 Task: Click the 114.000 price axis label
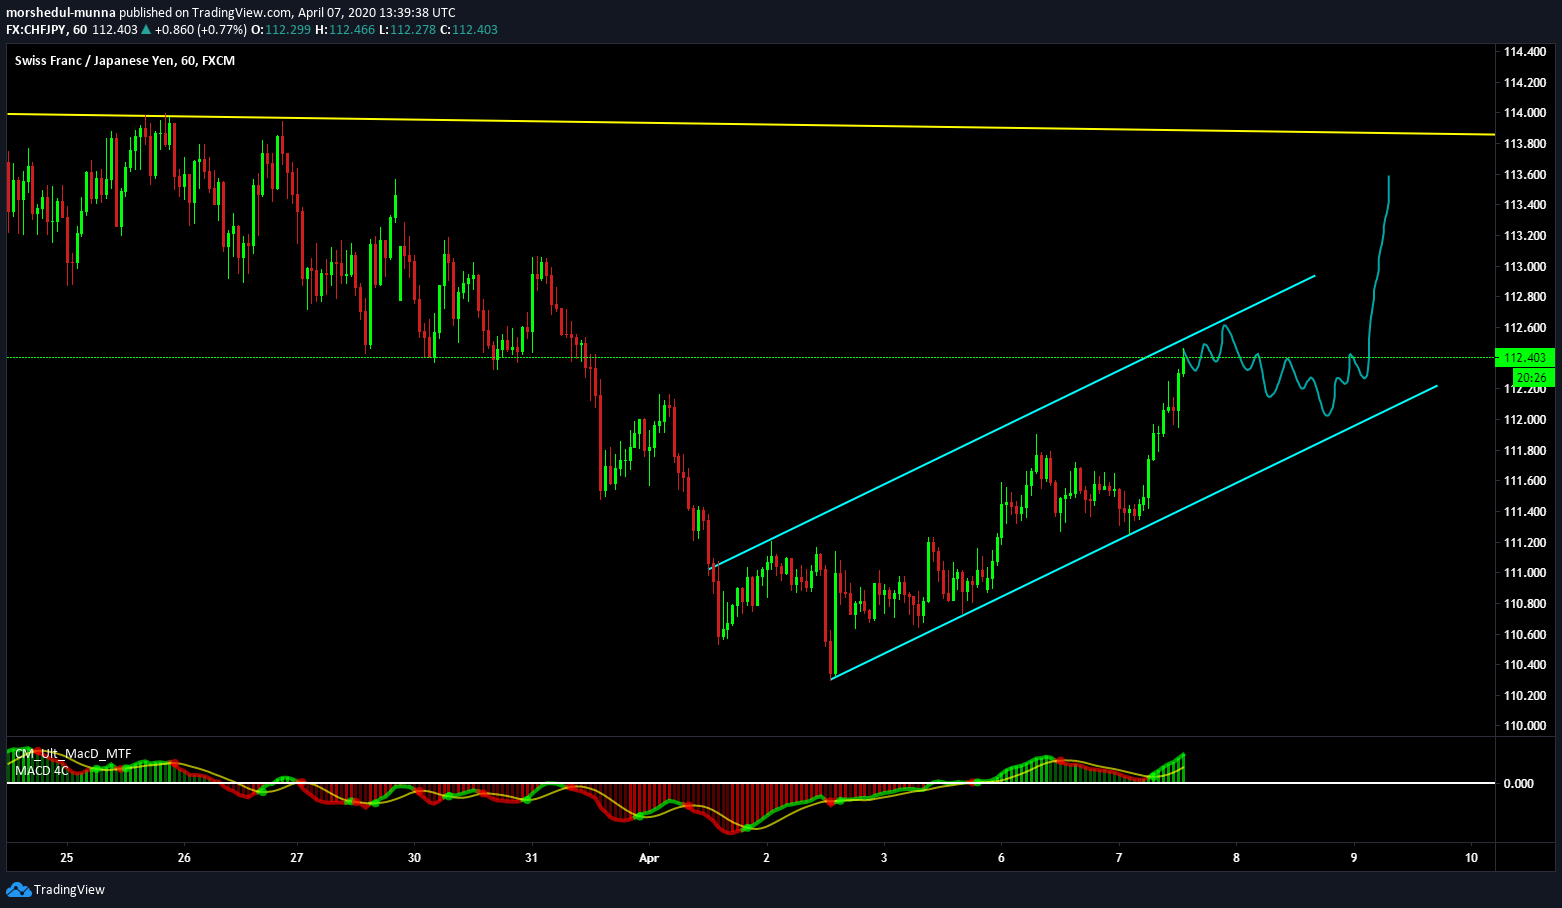(x=1524, y=113)
